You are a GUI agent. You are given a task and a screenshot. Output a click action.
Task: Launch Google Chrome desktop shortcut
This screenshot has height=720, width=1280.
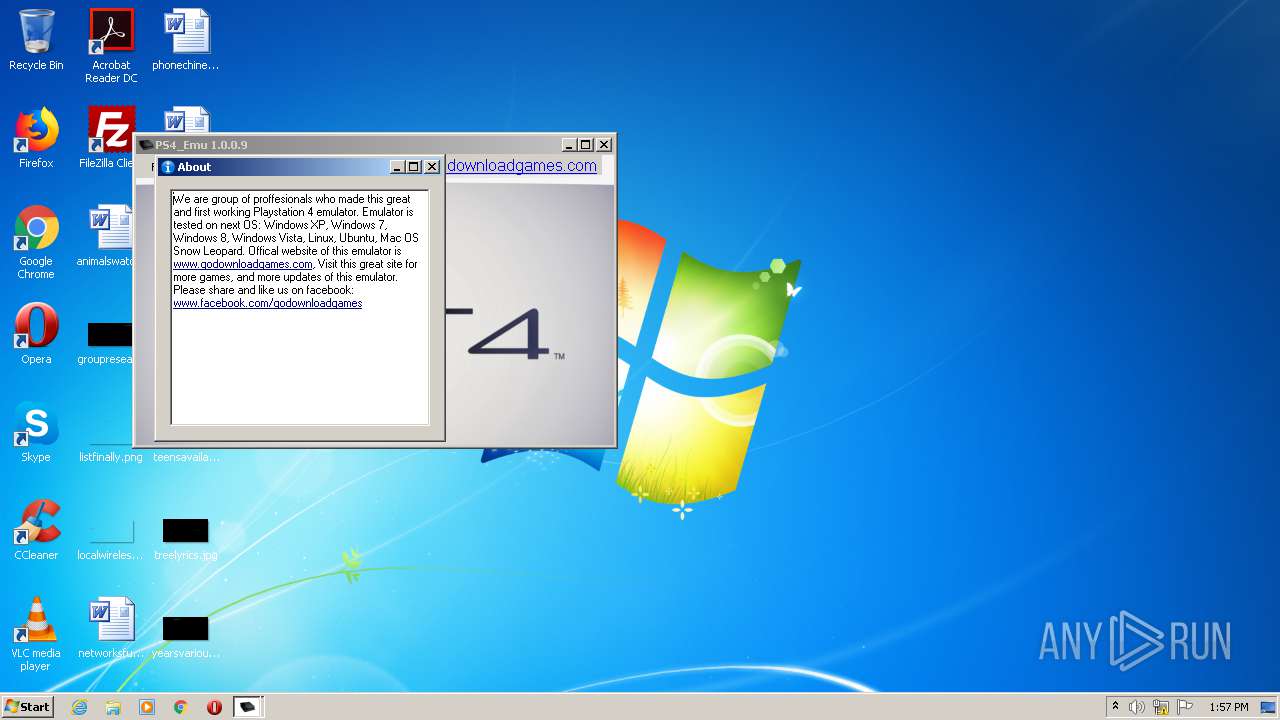point(36,242)
